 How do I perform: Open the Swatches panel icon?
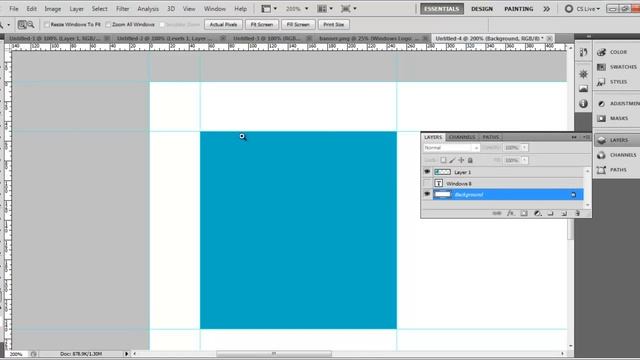pos(601,67)
